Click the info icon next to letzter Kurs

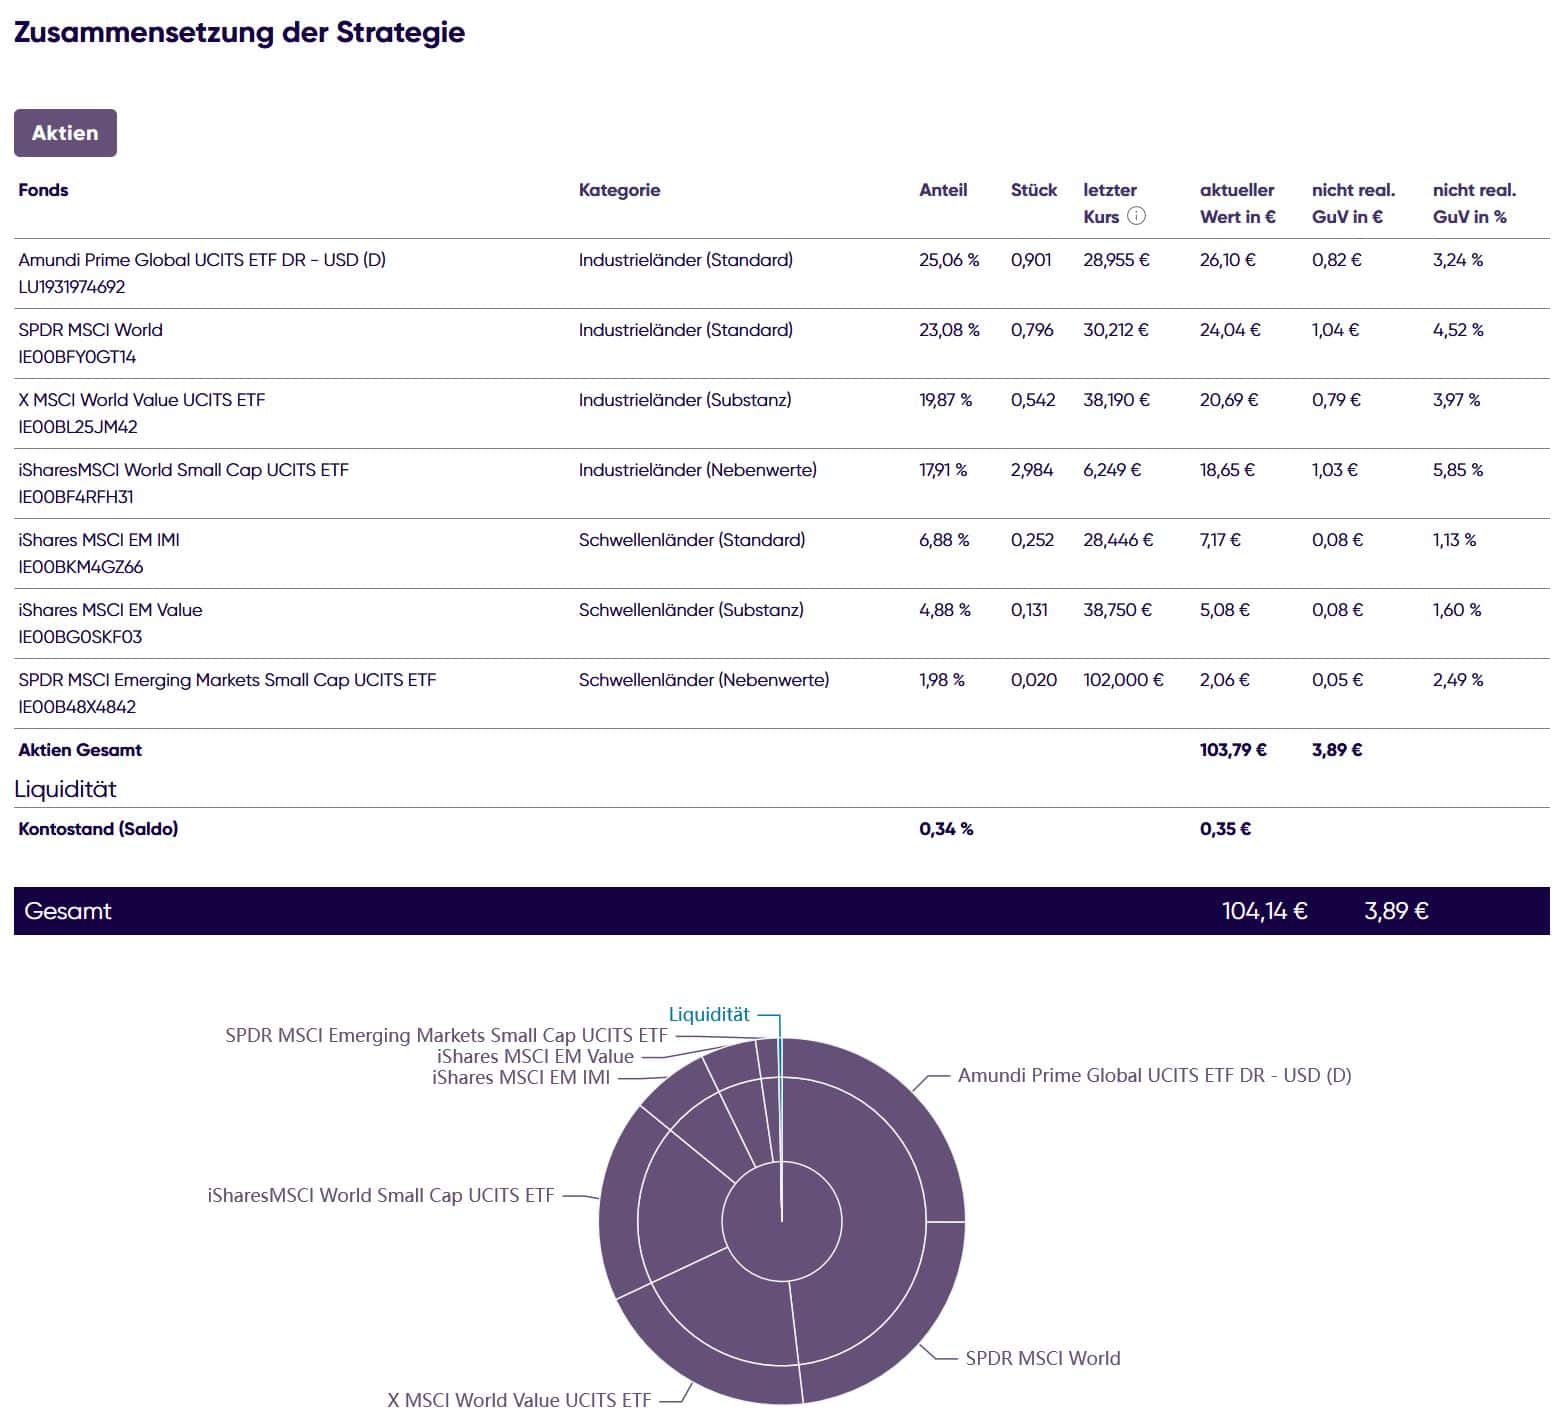point(1136,216)
